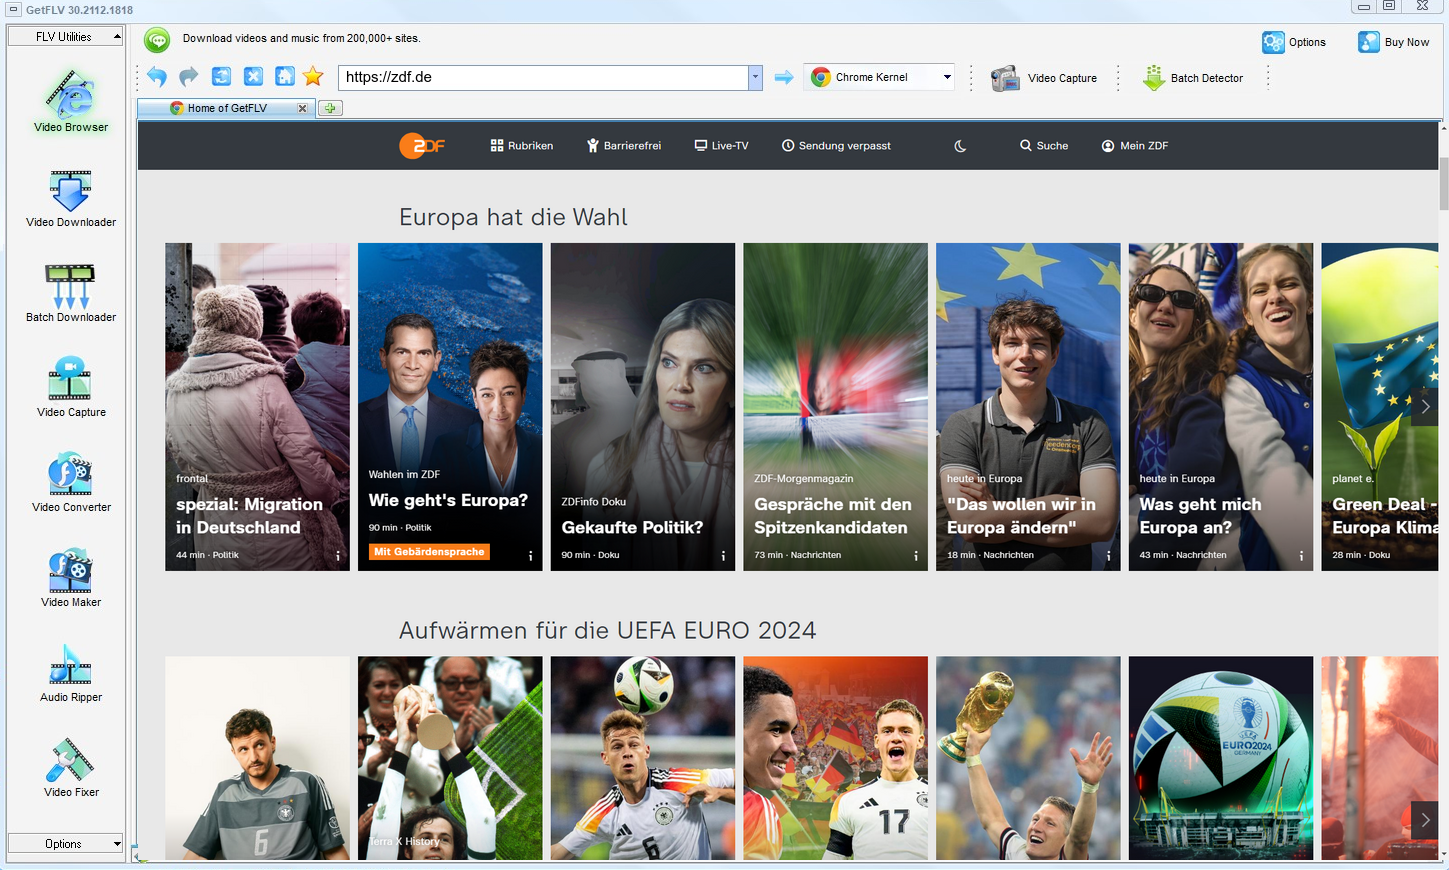
Task: Open 'Gespräche mit den Spitzenkandidaten' card
Action: click(x=835, y=407)
